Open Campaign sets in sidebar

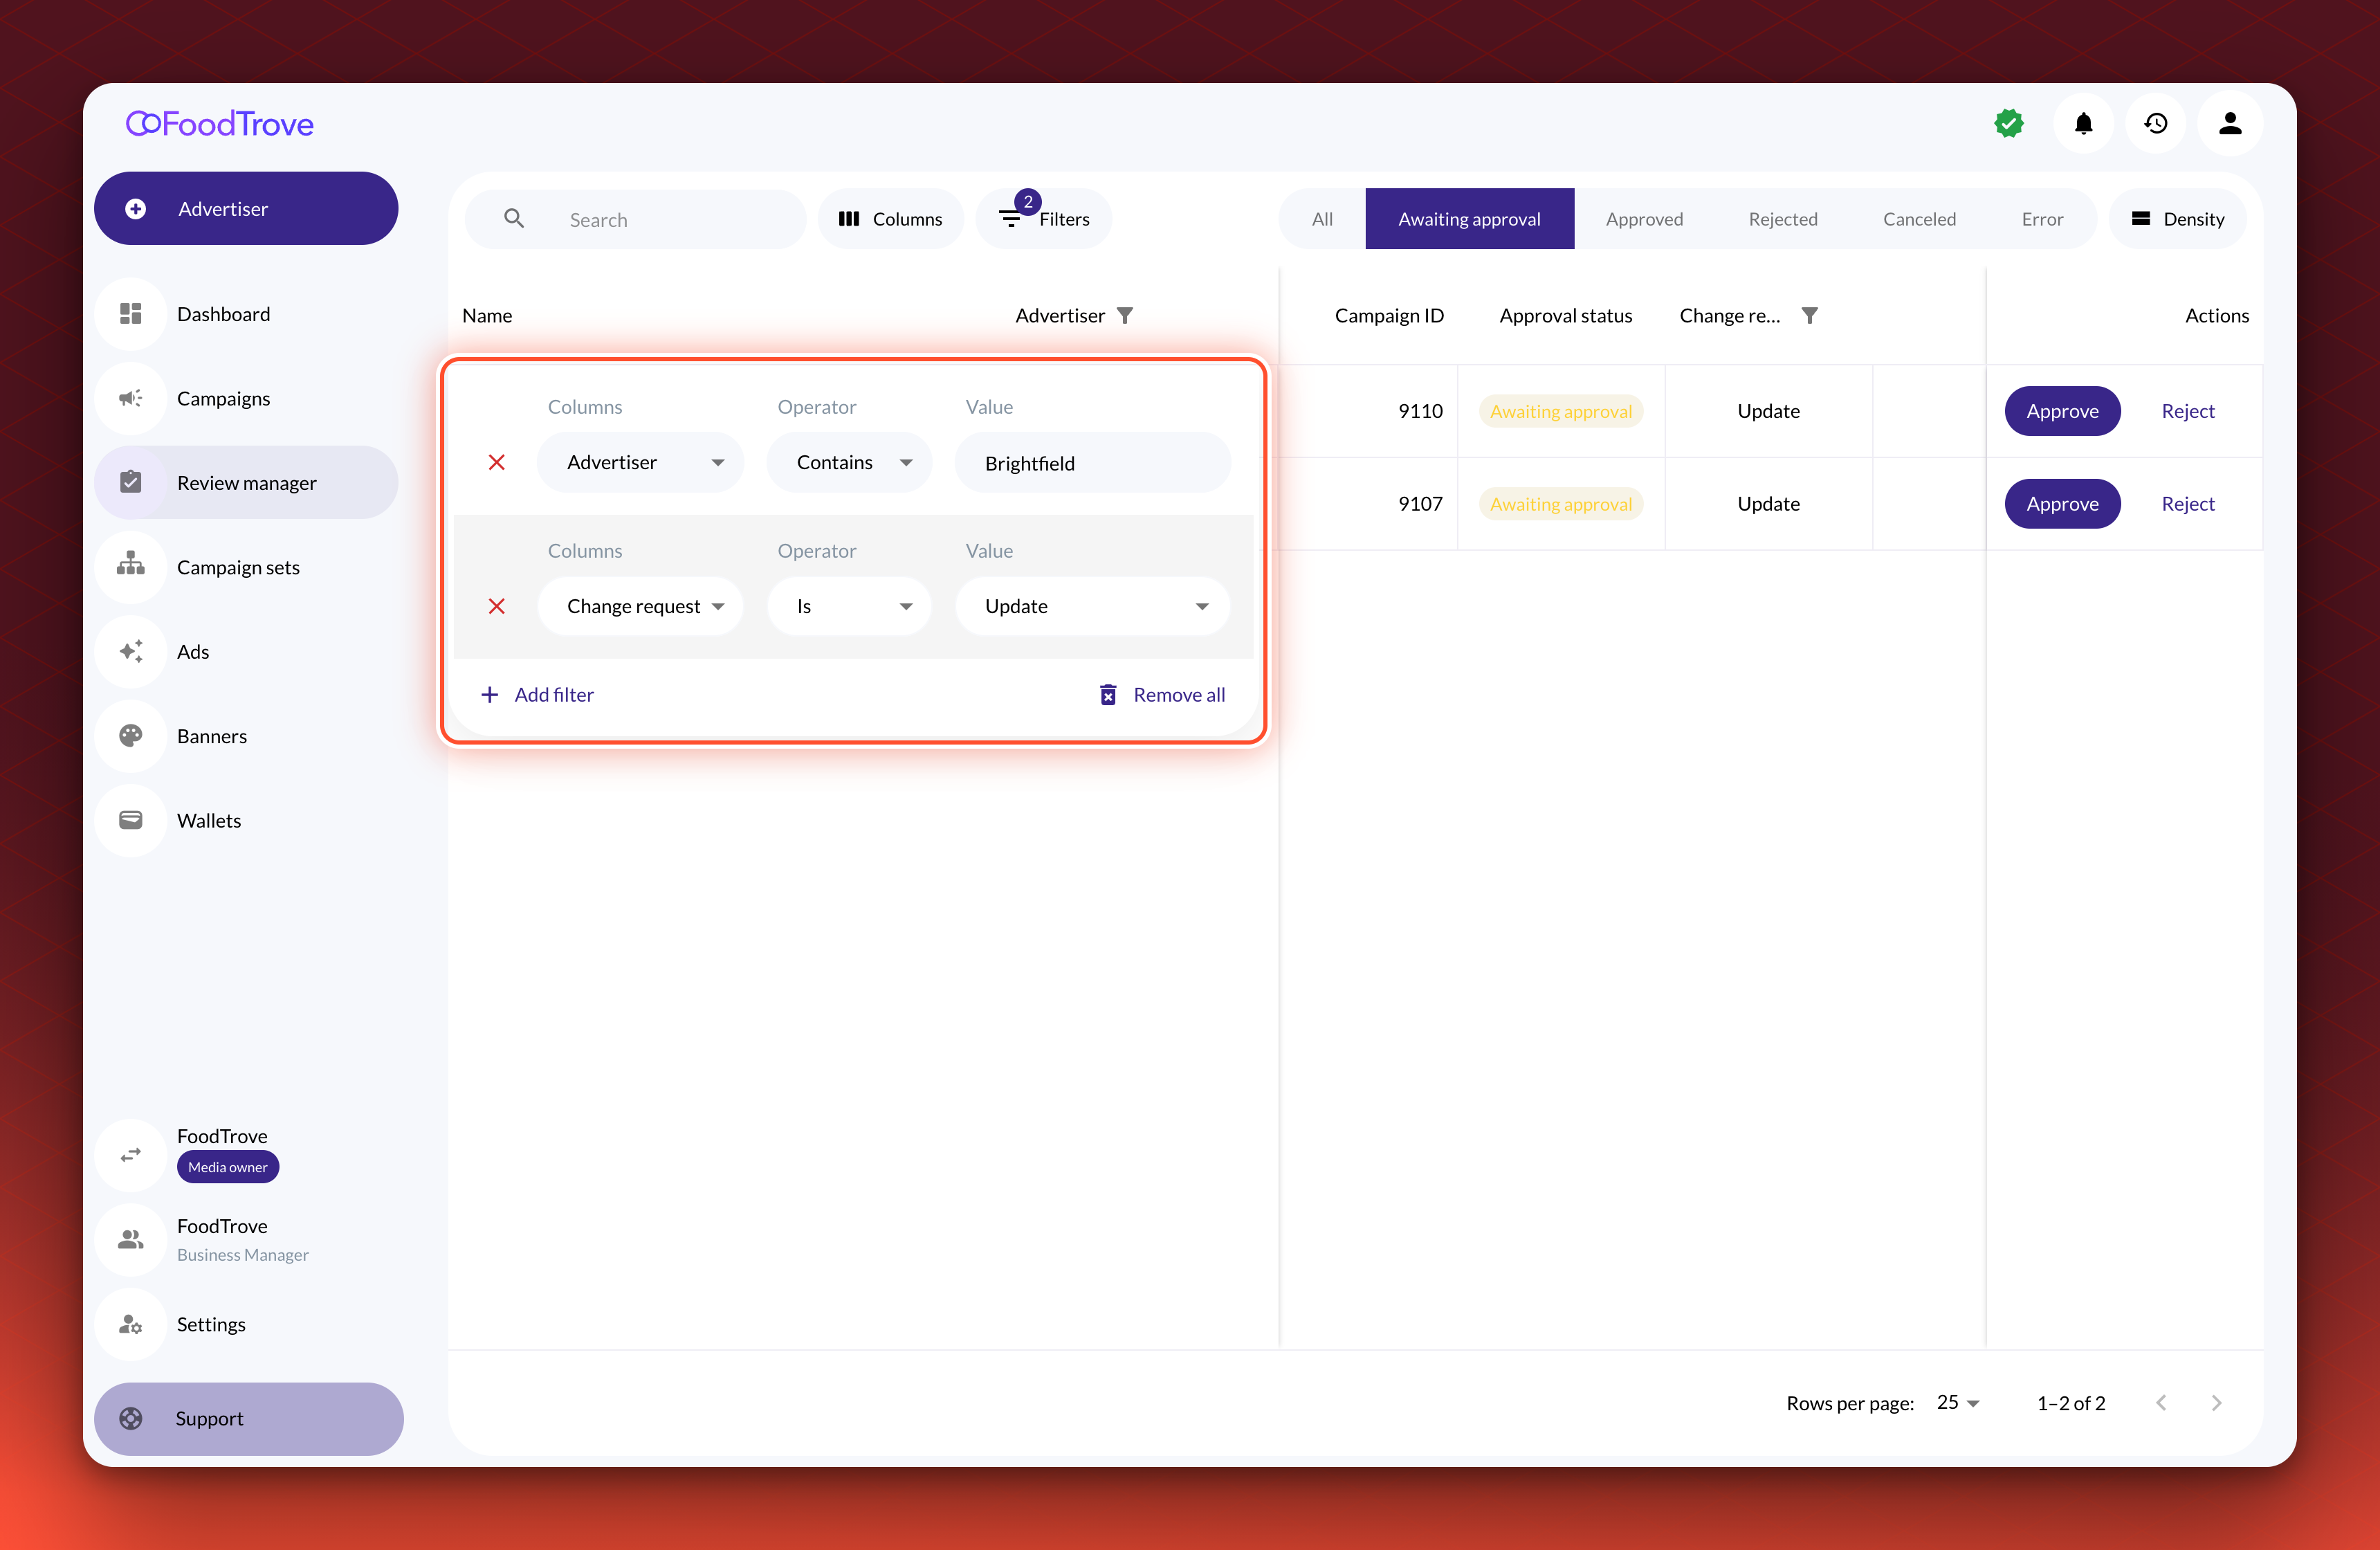coord(246,567)
